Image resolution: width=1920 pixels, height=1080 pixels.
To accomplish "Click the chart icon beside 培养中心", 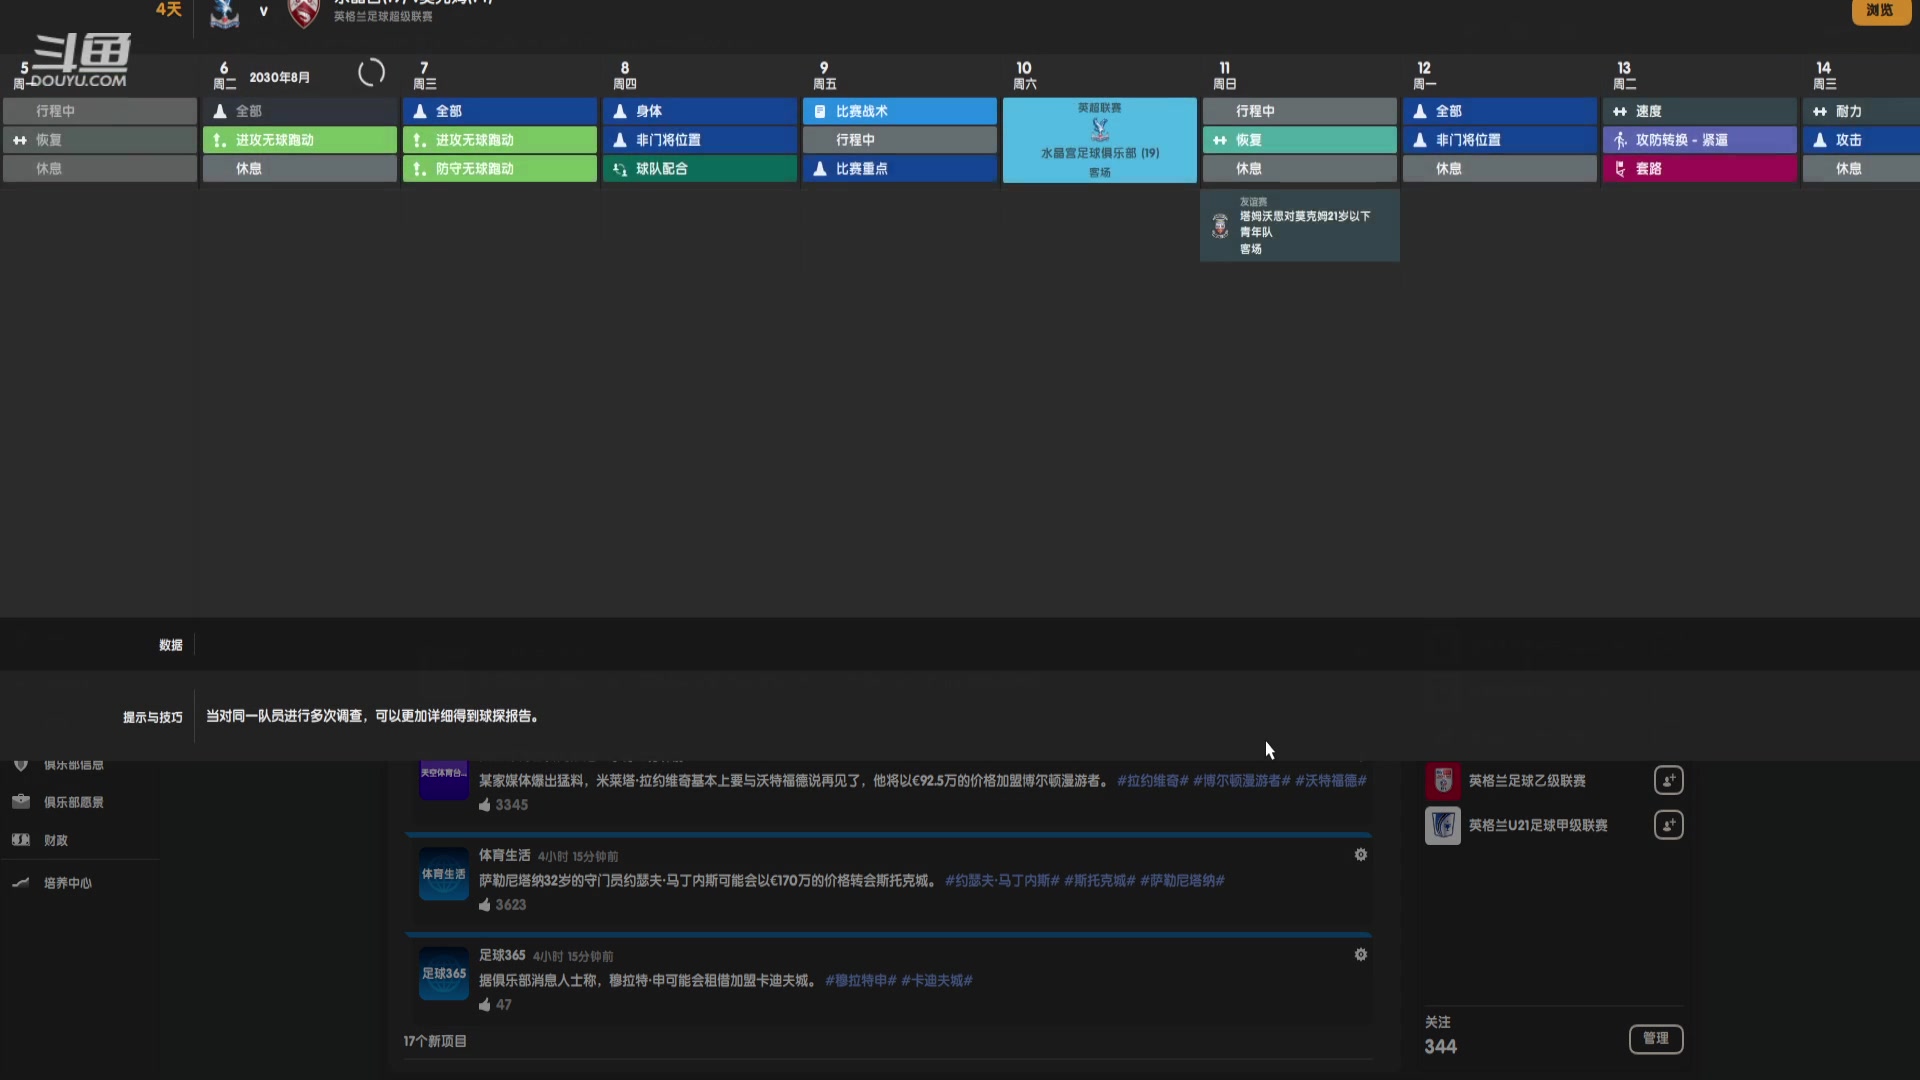I will coord(21,882).
